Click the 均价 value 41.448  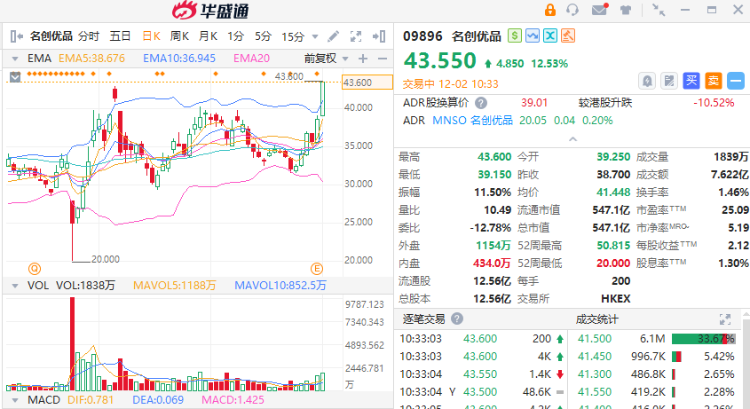pyautogui.click(x=613, y=192)
